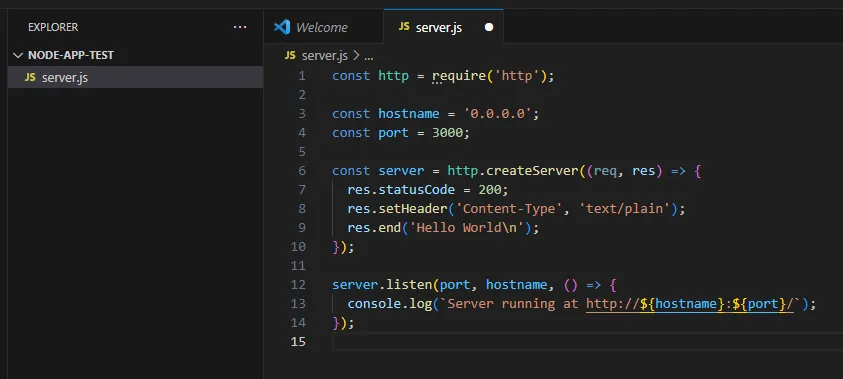Click the NODE-APP-TEST folder header

click(x=135, y=55)
